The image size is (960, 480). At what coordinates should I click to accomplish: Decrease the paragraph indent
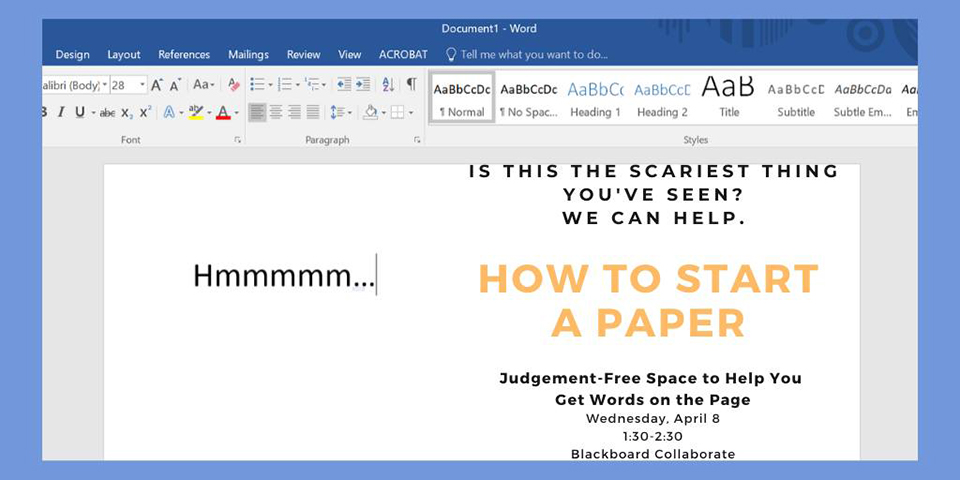344,84
